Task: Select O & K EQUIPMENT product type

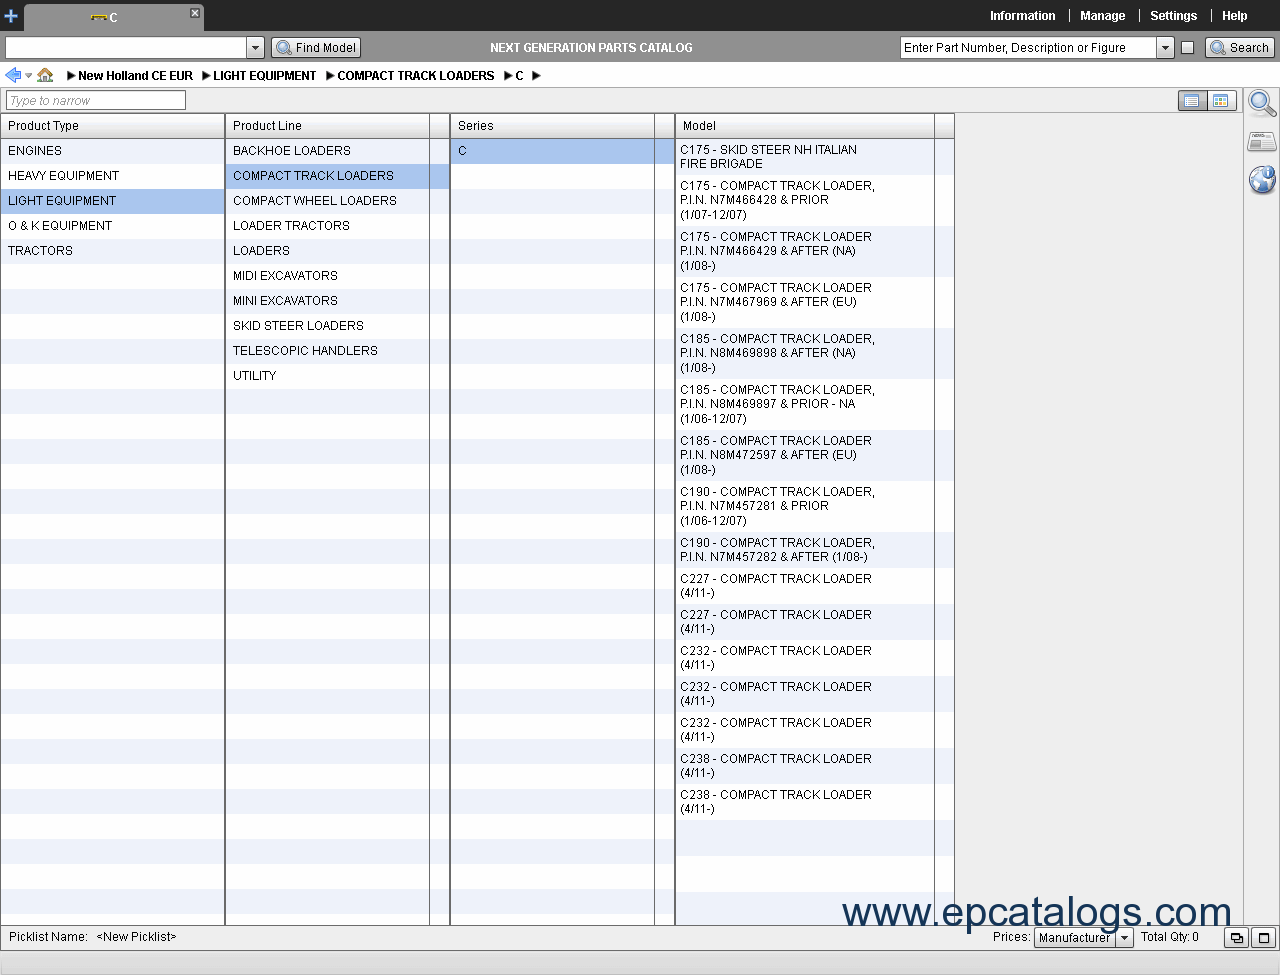Action: [x=113, y=226]
